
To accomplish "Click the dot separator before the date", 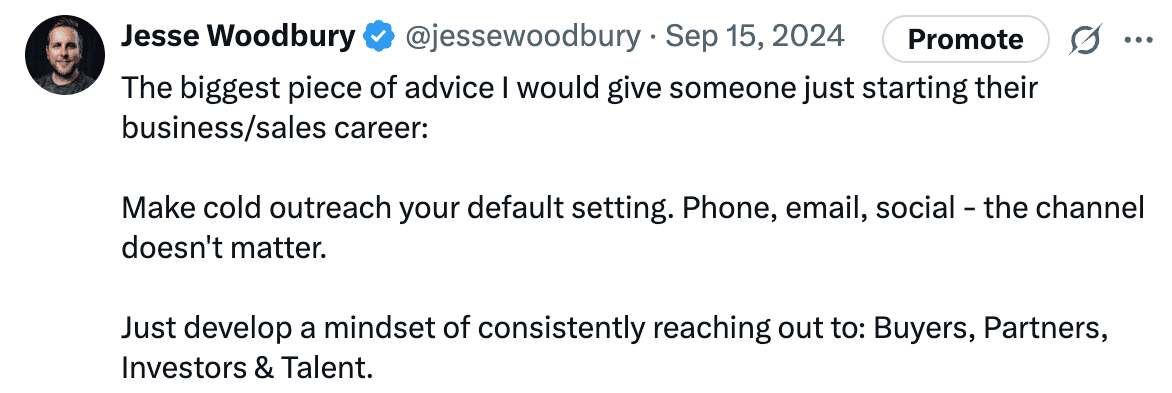I will [x=653, y=37].
